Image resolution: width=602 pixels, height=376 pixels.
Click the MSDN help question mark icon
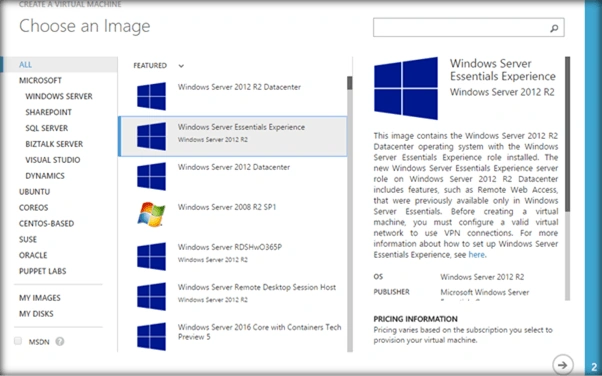[60, 341]
